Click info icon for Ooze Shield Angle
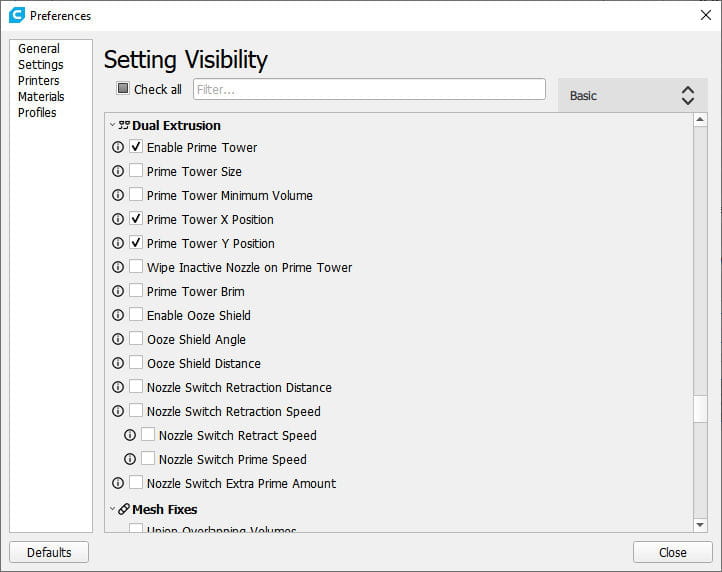The width and height of the screenshot is (722, 572). tap(118, 339)
